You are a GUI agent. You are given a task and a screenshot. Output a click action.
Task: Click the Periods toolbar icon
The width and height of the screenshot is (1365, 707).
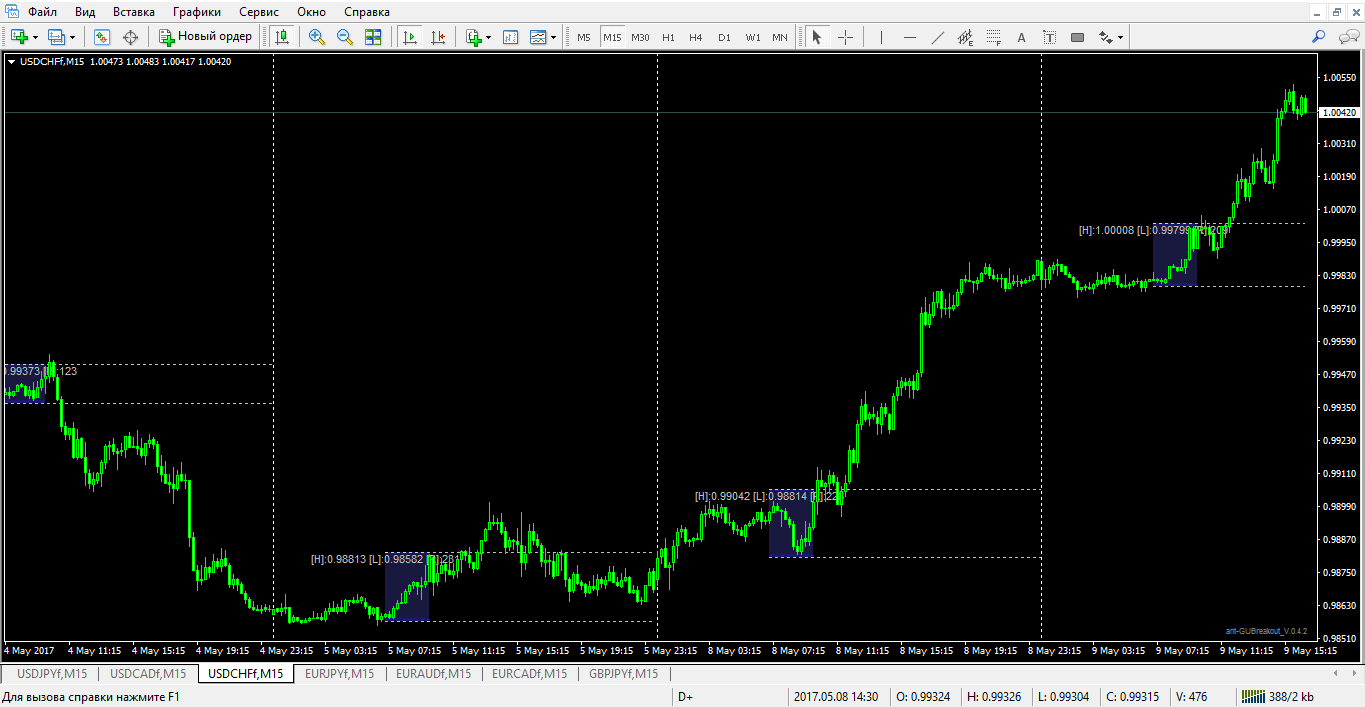click(x=510, y=37)
